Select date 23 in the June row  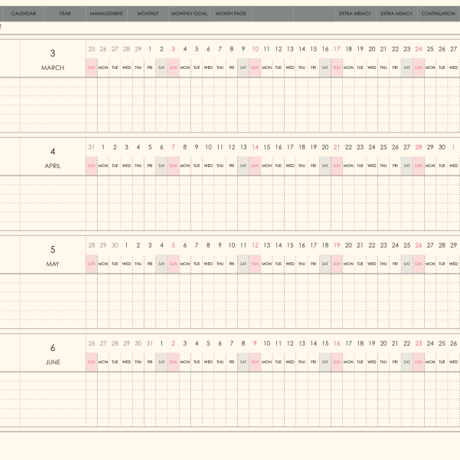pyautogui.click(x=419, y=343)
